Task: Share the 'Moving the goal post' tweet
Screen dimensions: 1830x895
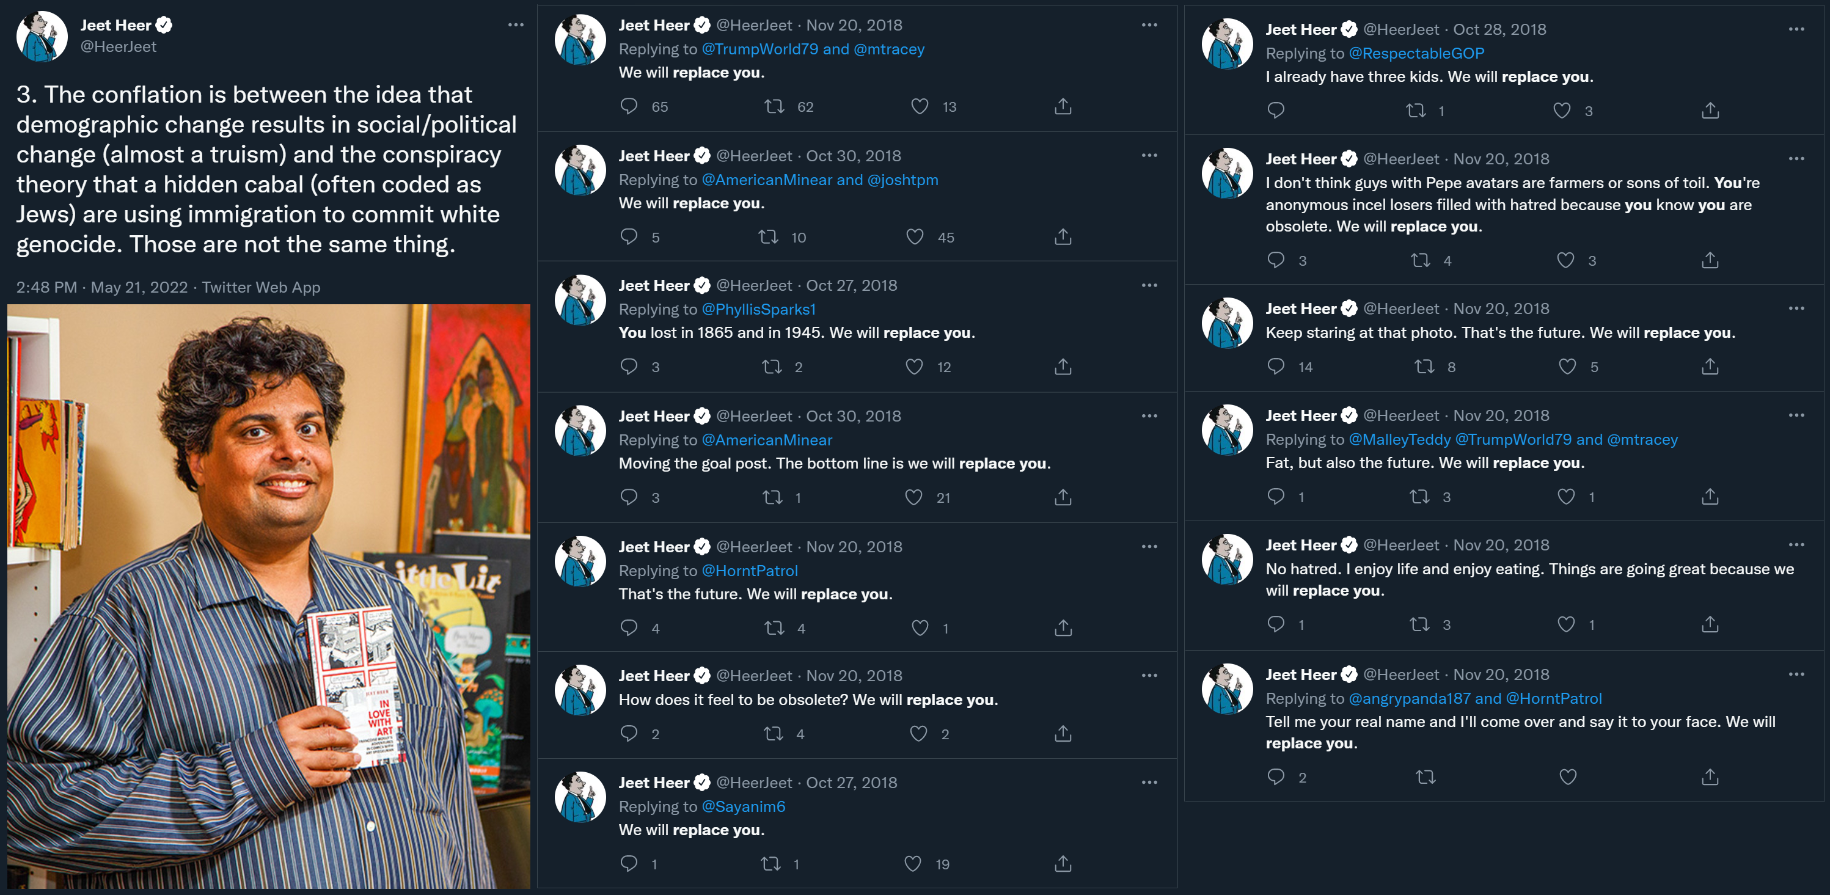Action: 1063,497
